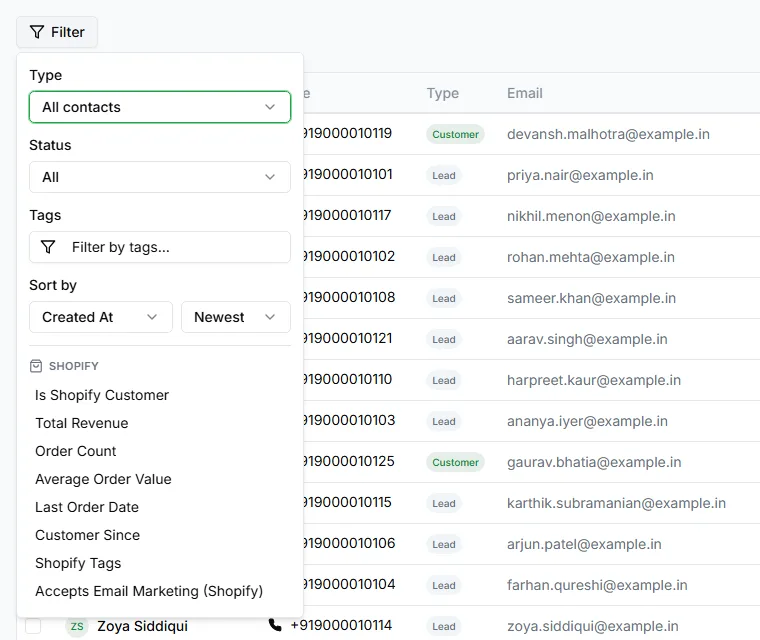Click phone number ending 010119

point(348,133)
